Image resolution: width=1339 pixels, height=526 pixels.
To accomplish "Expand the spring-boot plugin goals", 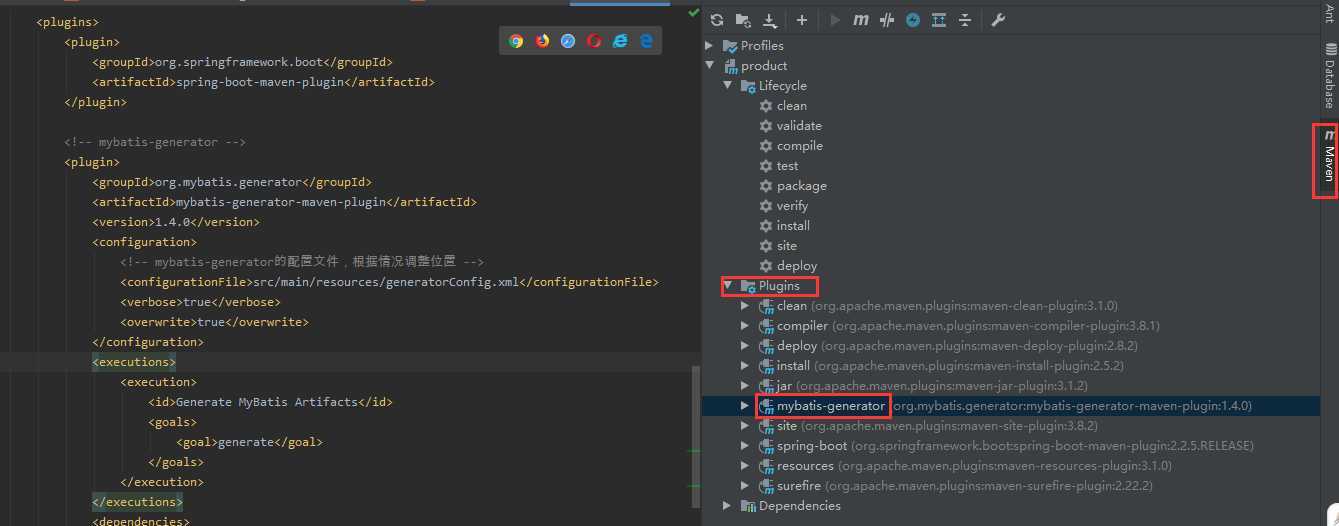I will pos(745,446).
